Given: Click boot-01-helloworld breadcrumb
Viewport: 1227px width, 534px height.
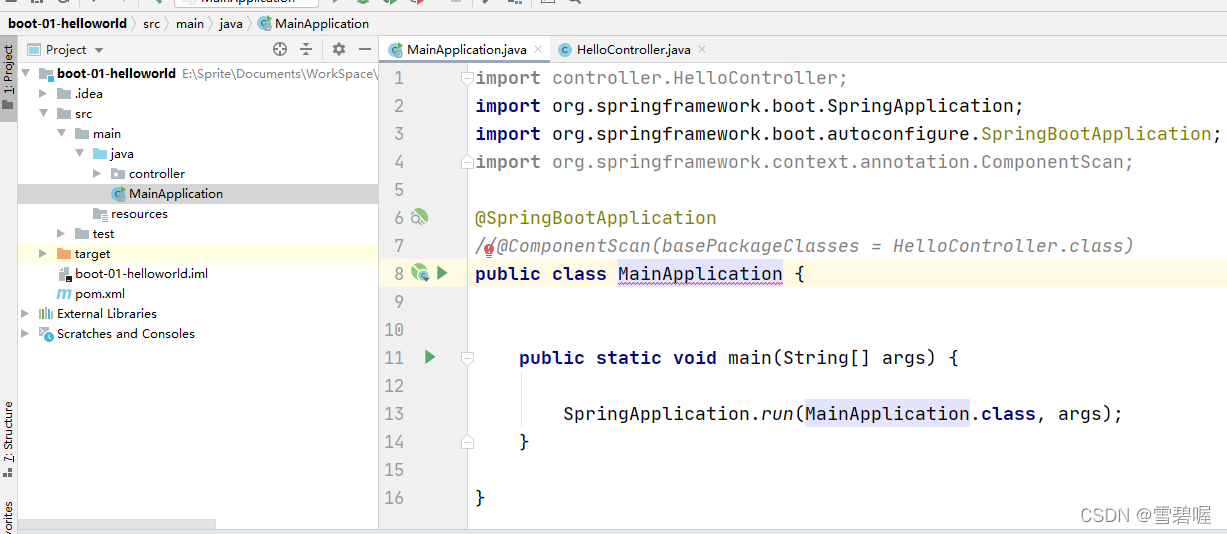Looking at the screenshot, I should (67, 23).
